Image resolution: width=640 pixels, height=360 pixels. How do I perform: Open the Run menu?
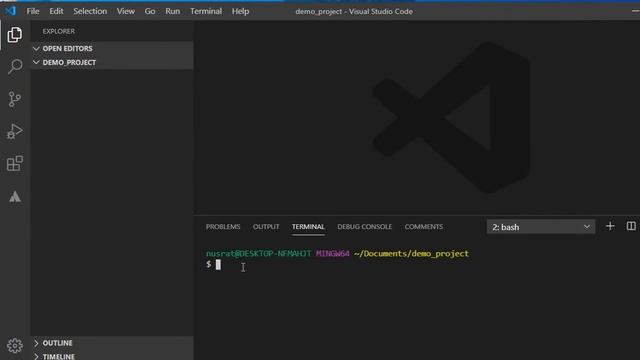coord(173,11)
